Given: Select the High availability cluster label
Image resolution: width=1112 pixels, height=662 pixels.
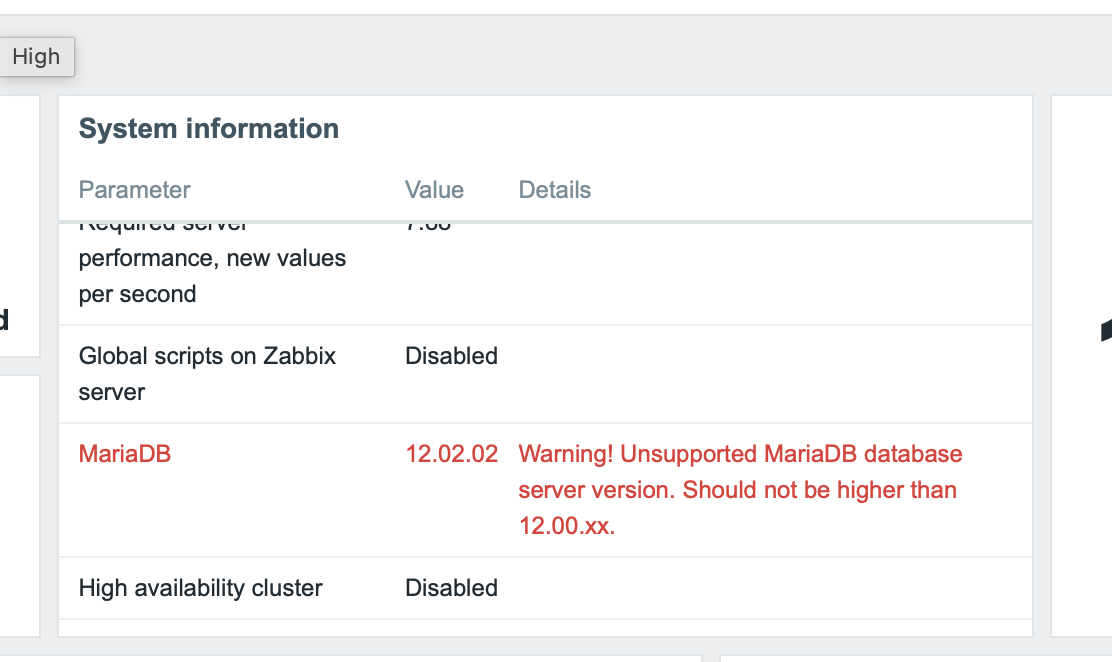Looking at the screenshot, I should click(200, 588).
